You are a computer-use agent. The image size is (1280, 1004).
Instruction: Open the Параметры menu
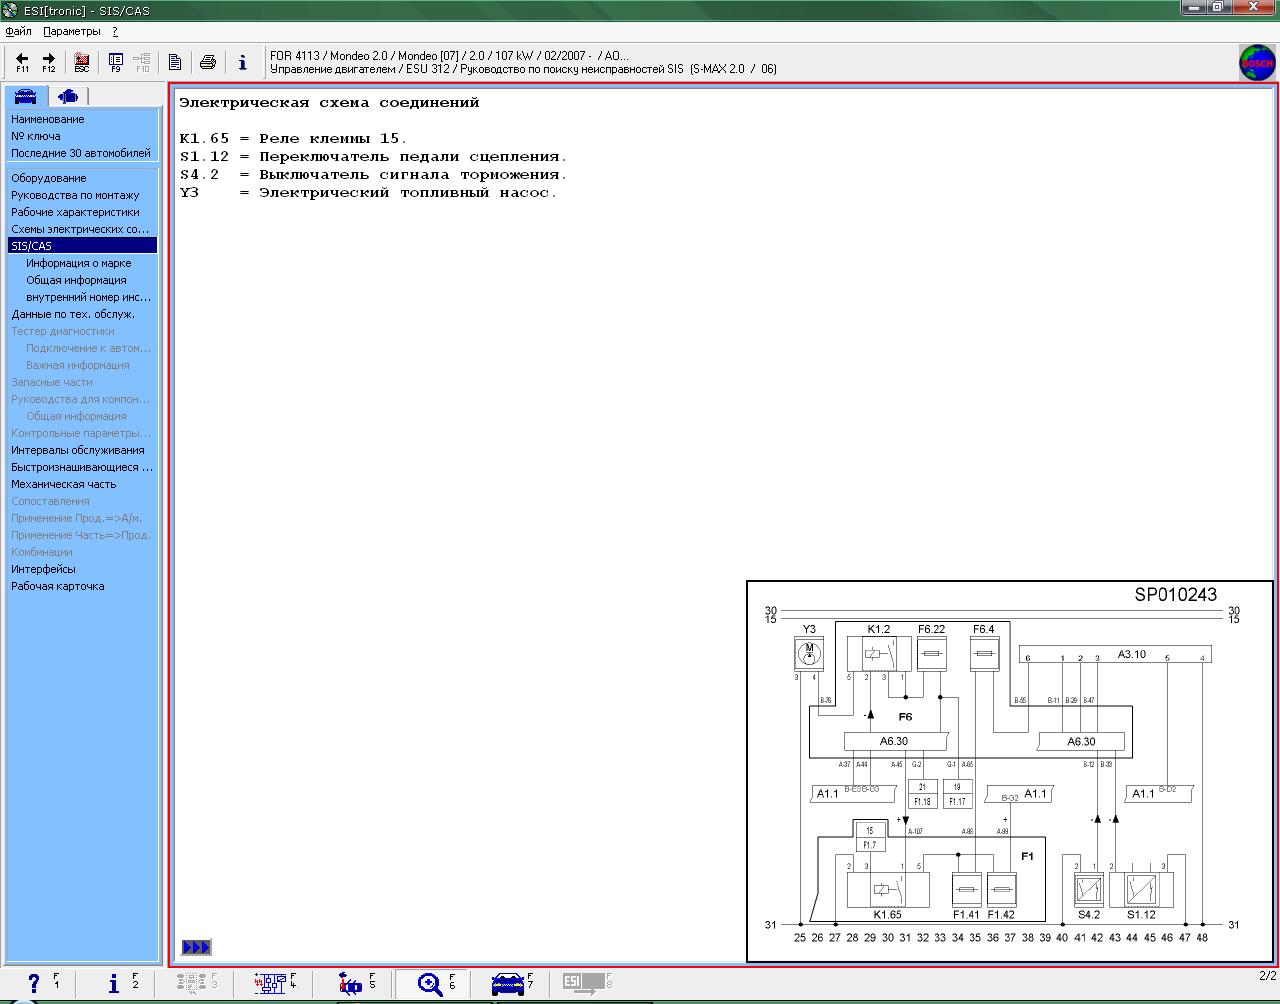click(72, 31)
